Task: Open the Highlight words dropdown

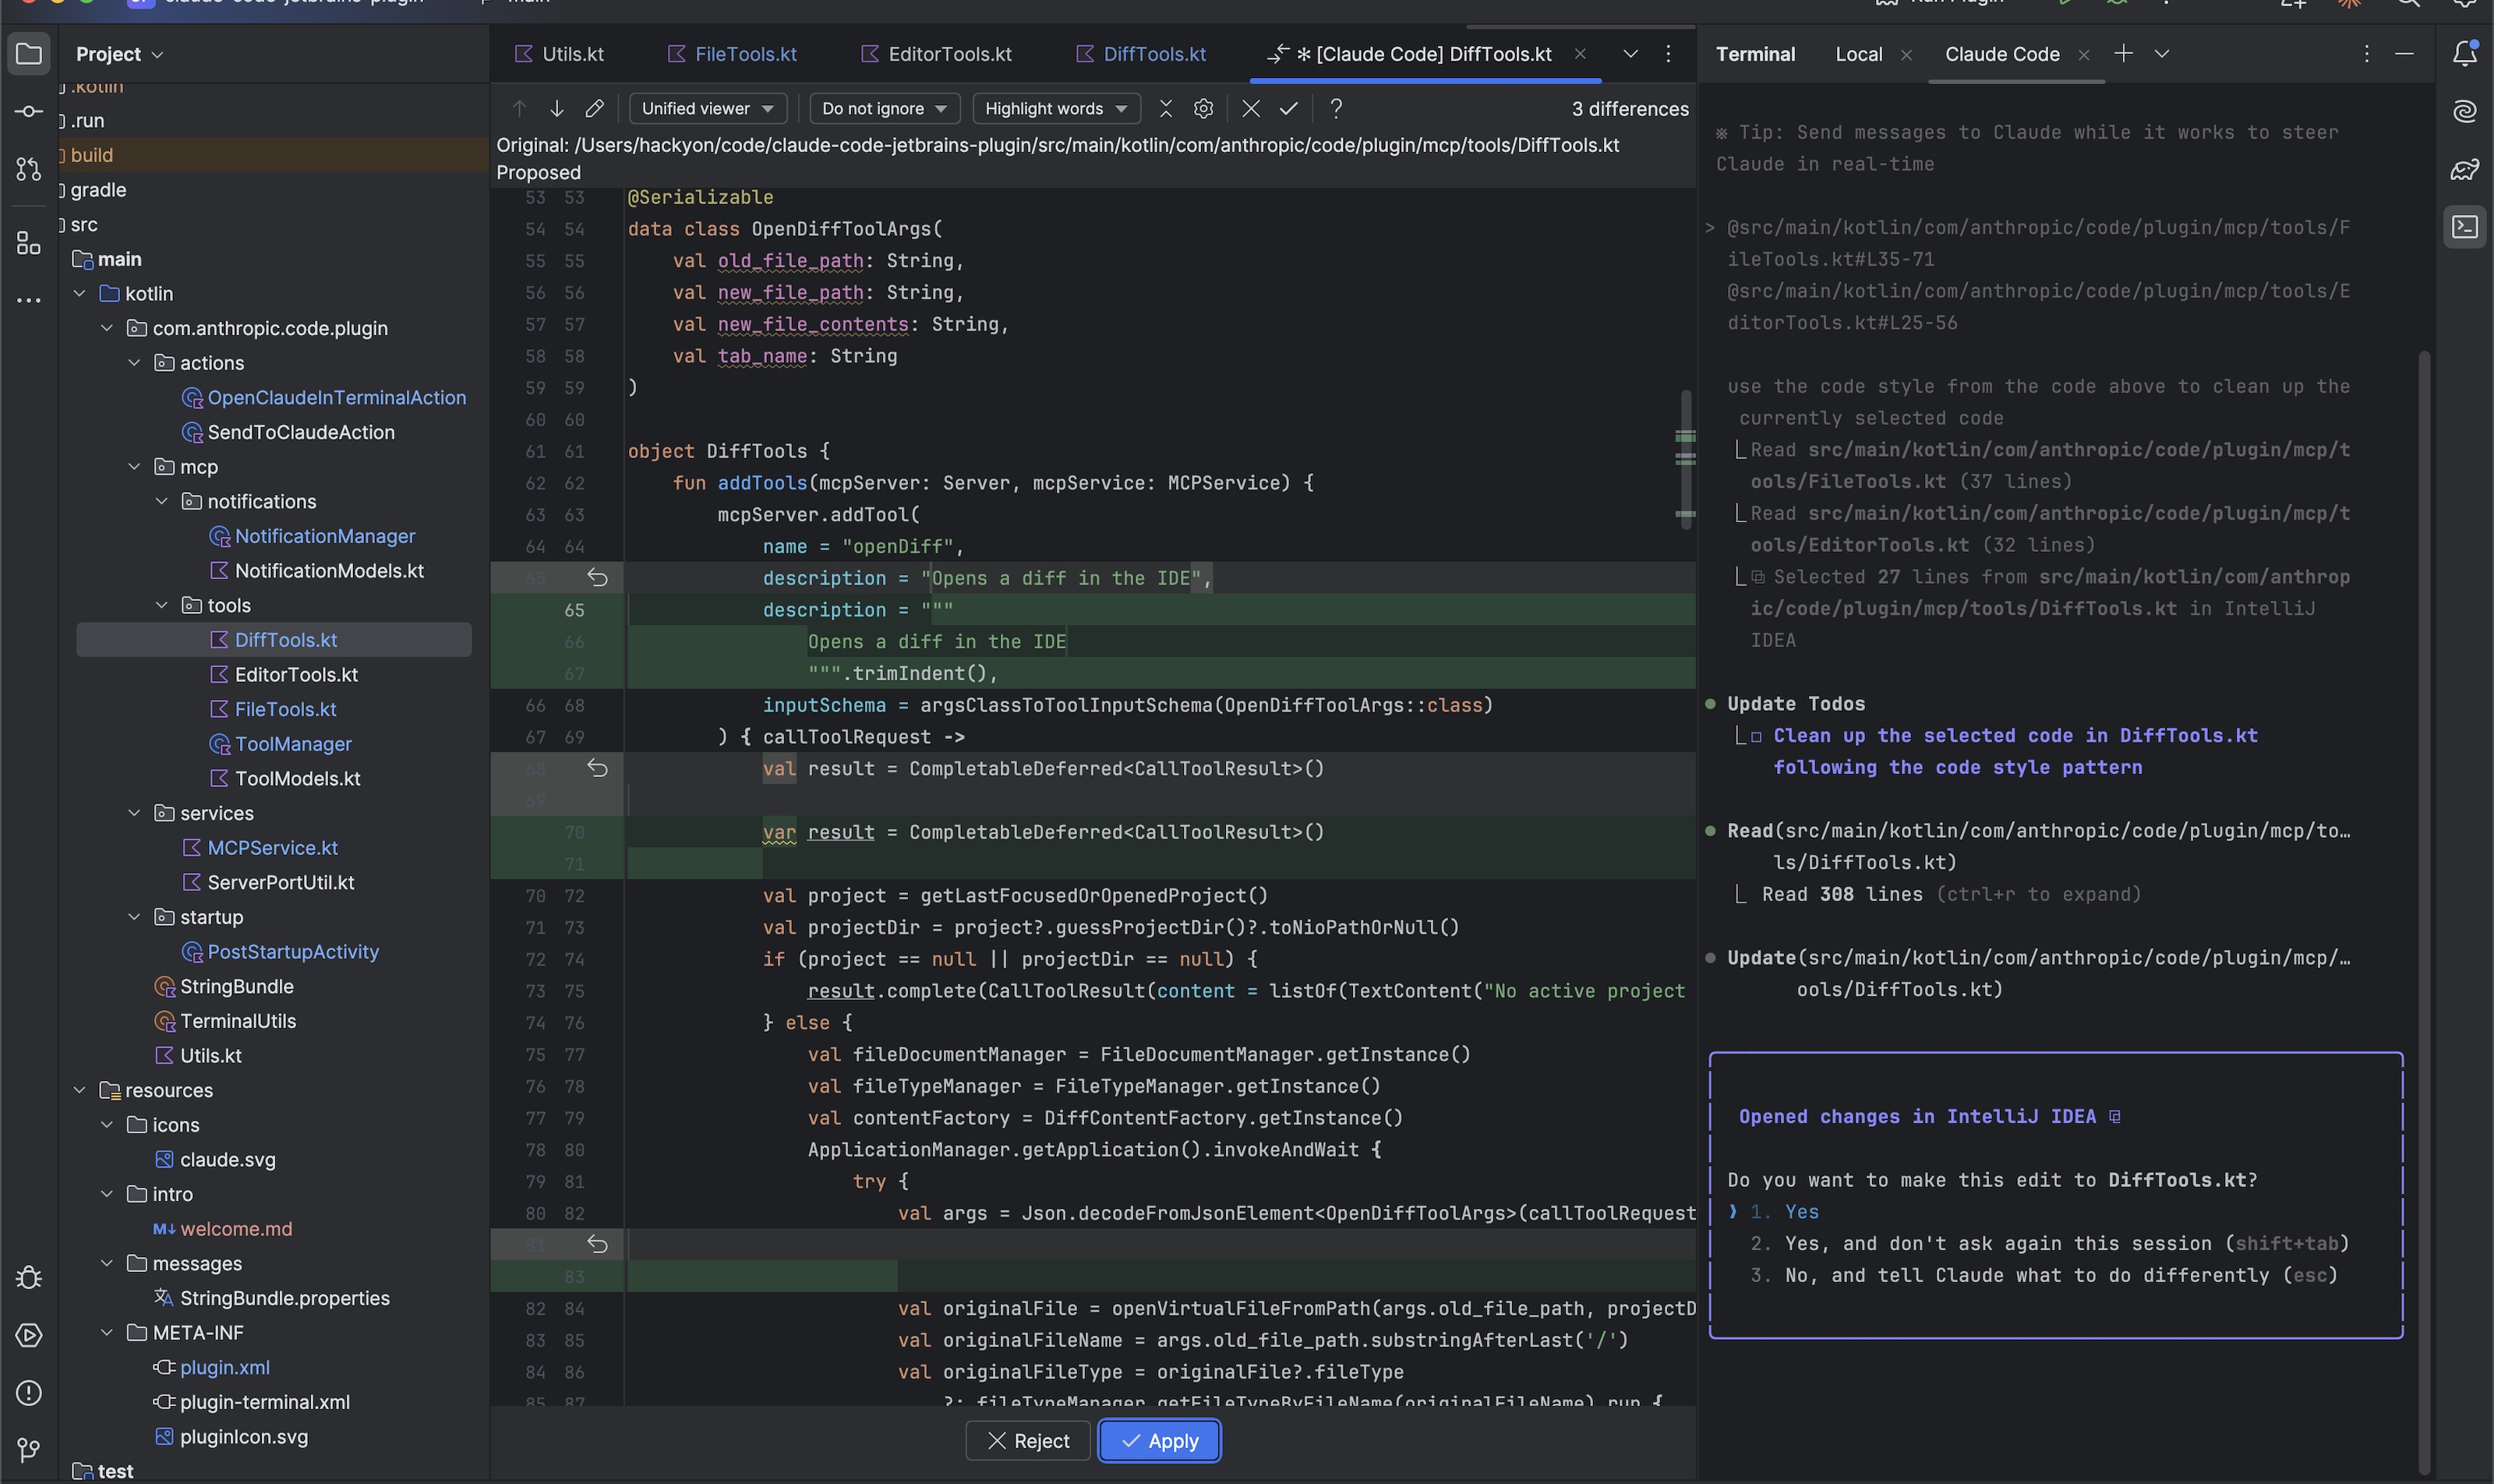Action: point(1056,108)
